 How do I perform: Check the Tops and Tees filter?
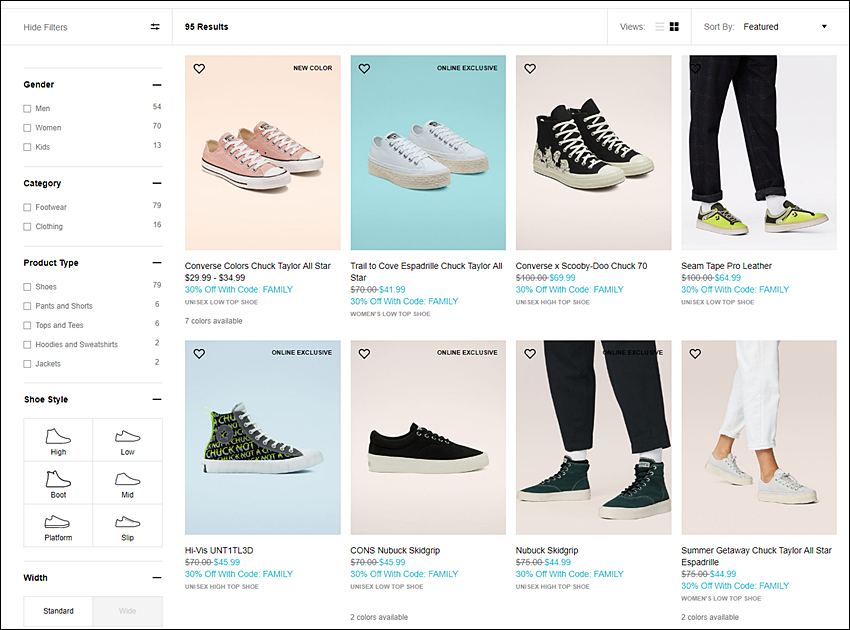(x=27, y=325)
